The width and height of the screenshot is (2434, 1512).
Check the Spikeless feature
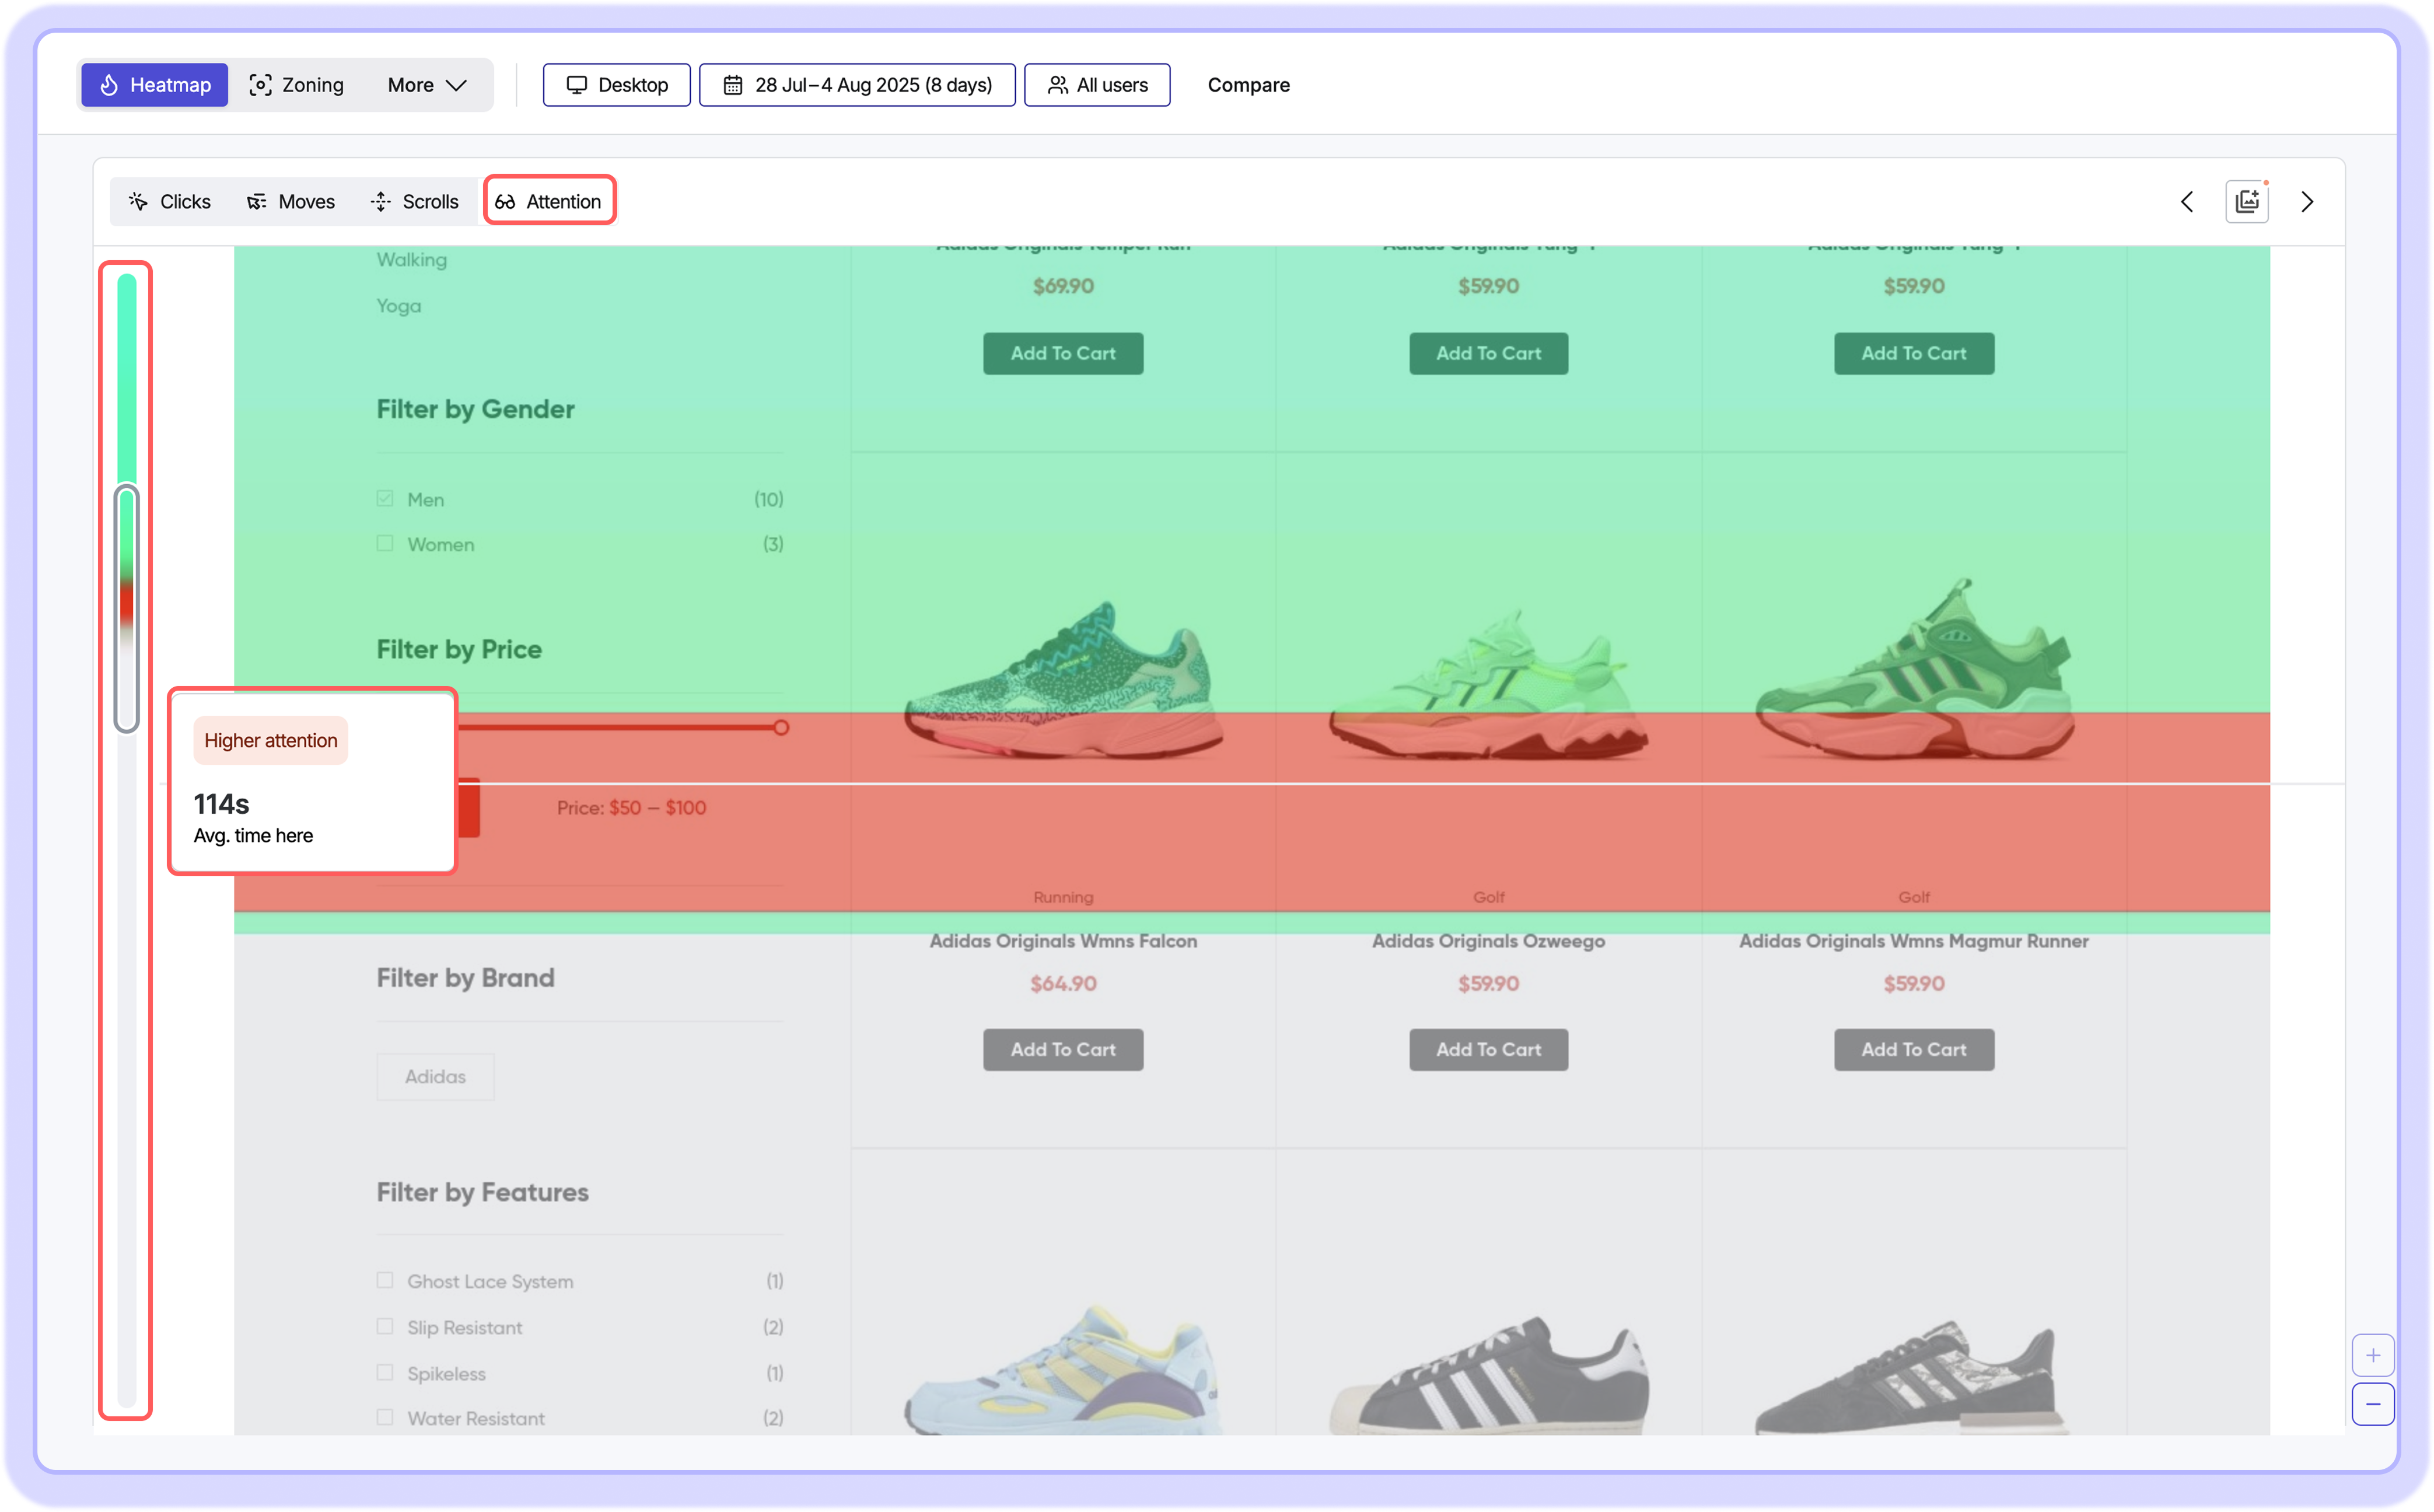pos(385,1372)
